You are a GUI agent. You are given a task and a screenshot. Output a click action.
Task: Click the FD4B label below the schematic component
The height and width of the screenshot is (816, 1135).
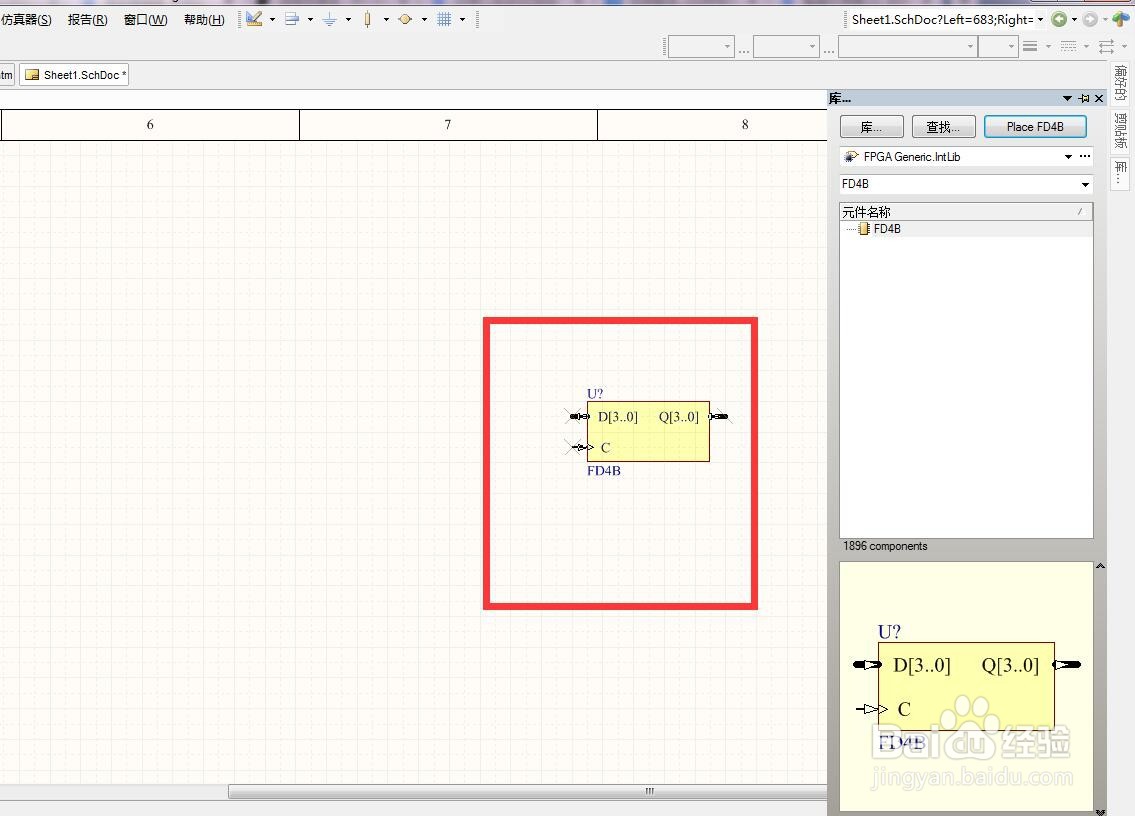tap(604, 471)
